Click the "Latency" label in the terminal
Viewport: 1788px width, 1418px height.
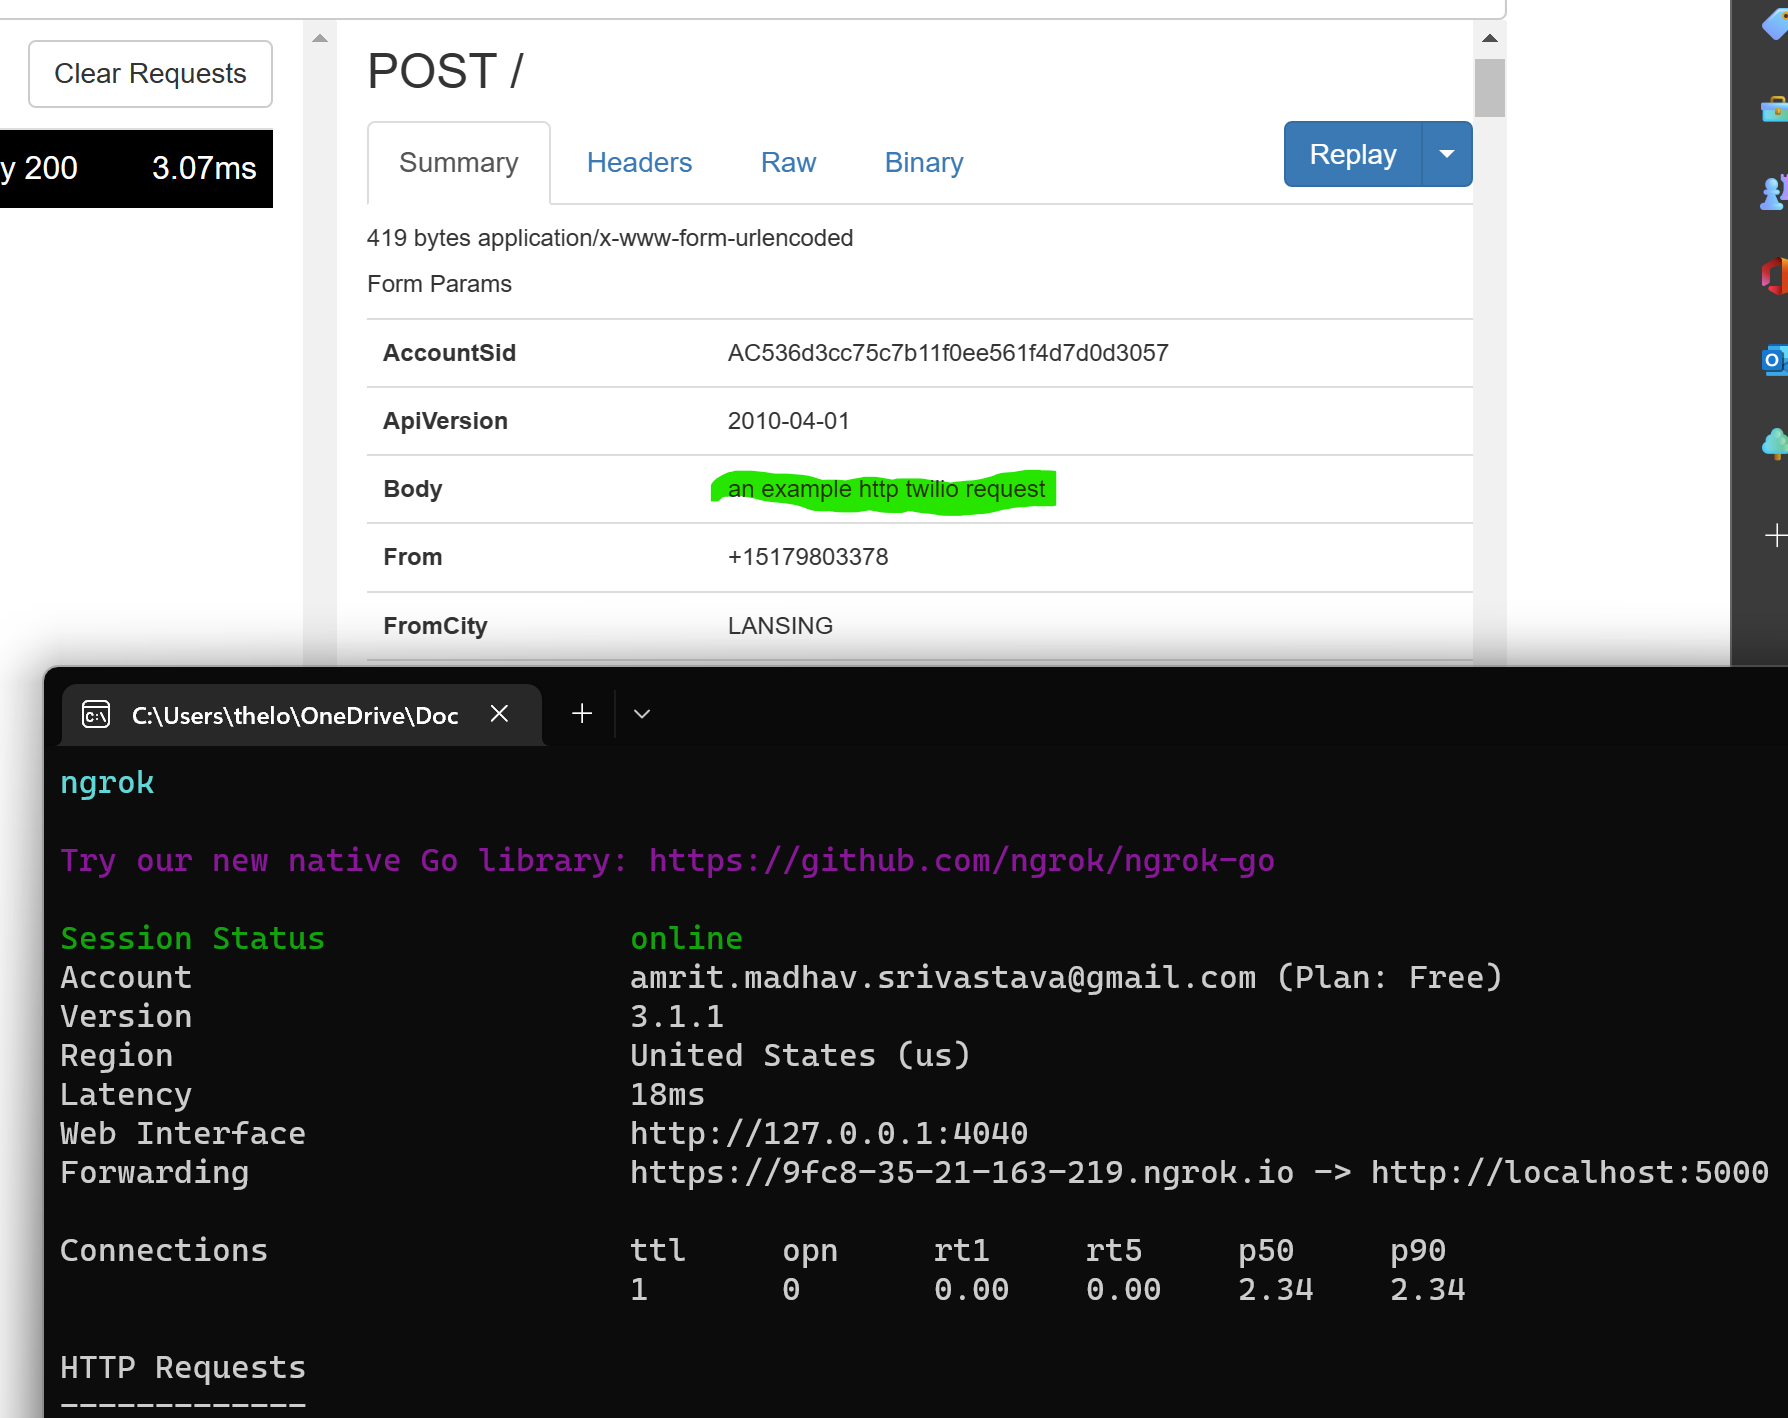126,1094
